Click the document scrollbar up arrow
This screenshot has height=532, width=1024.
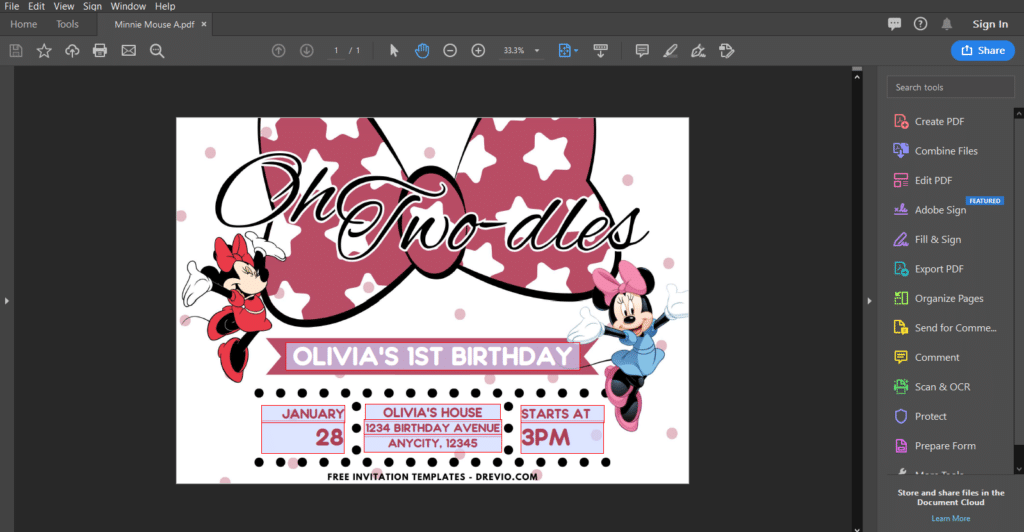[857, 77]
